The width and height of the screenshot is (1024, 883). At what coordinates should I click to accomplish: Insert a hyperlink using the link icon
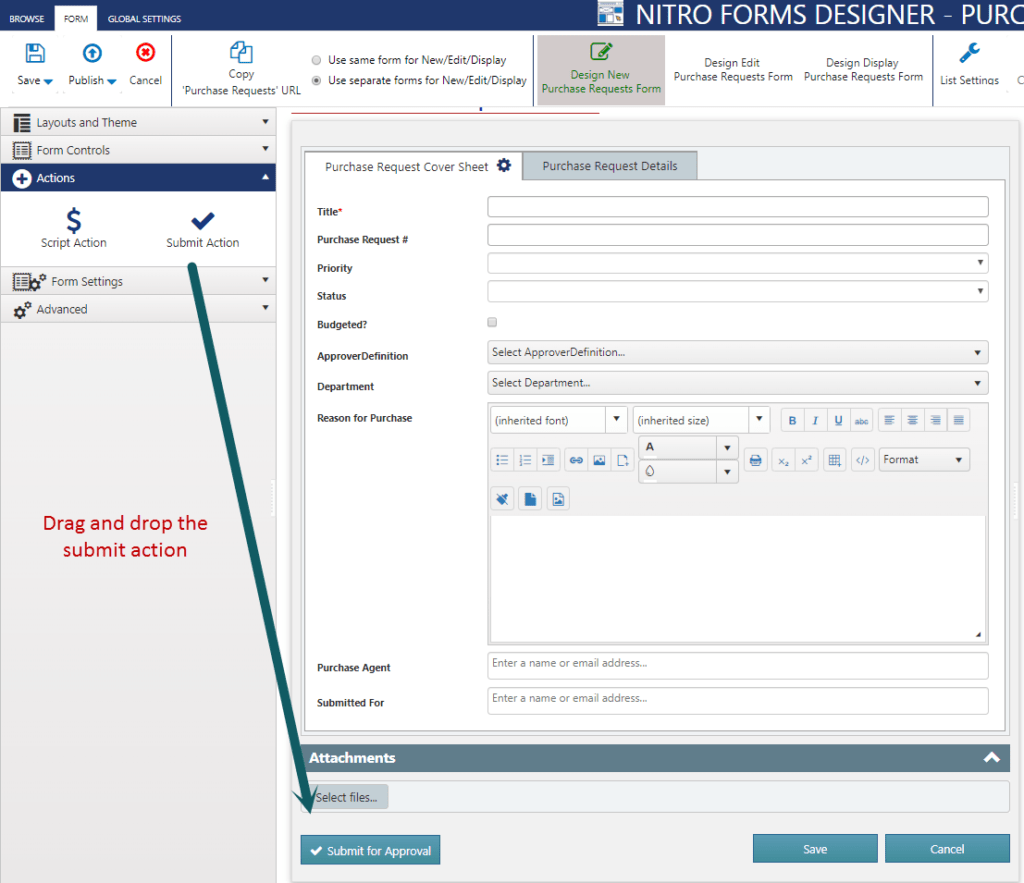coord(578,459)
